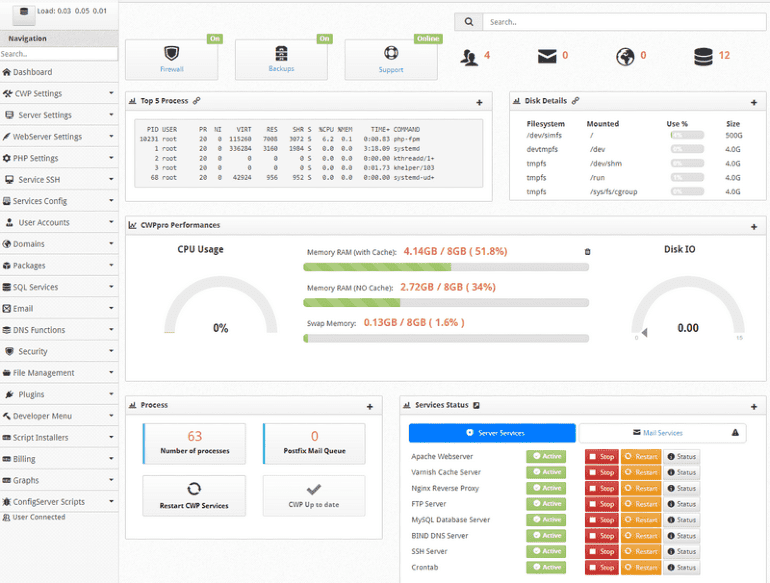
Task: Click Memory RAM NO Cache progress bar
Action: click(x=446, y=303)
